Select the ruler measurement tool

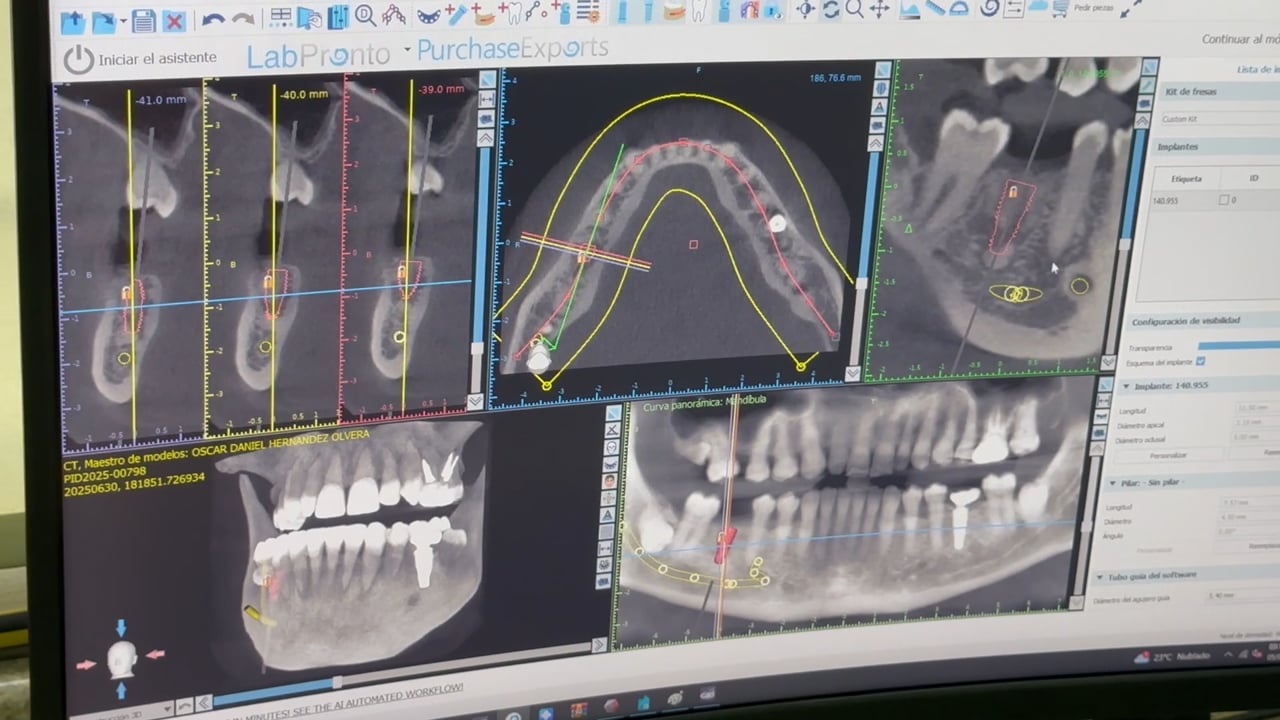coord(935,9)
